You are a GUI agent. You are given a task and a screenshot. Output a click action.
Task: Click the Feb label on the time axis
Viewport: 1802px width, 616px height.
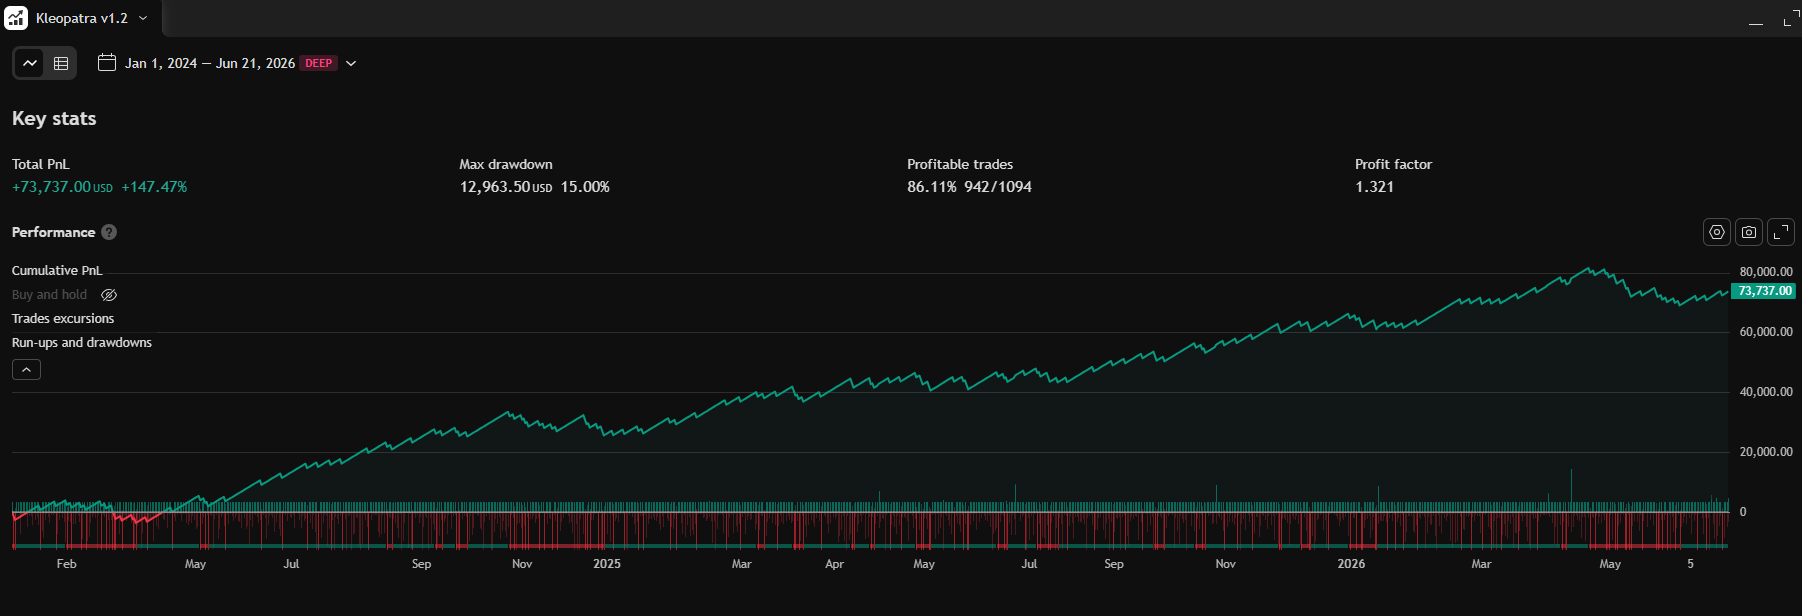click(x=66, y=564)
